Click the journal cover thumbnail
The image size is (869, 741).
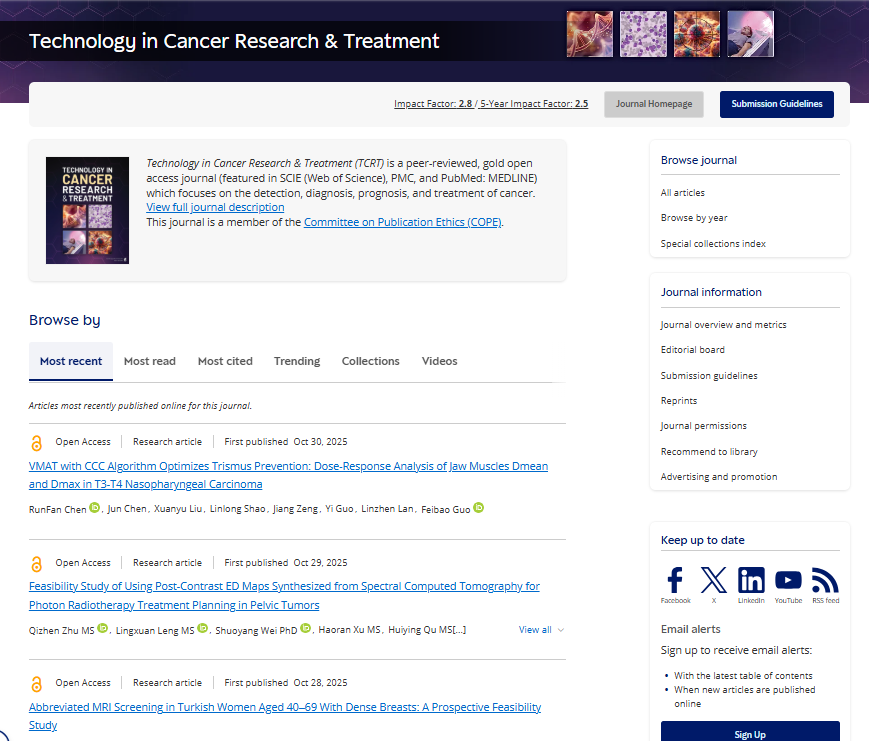click(87, 210)
